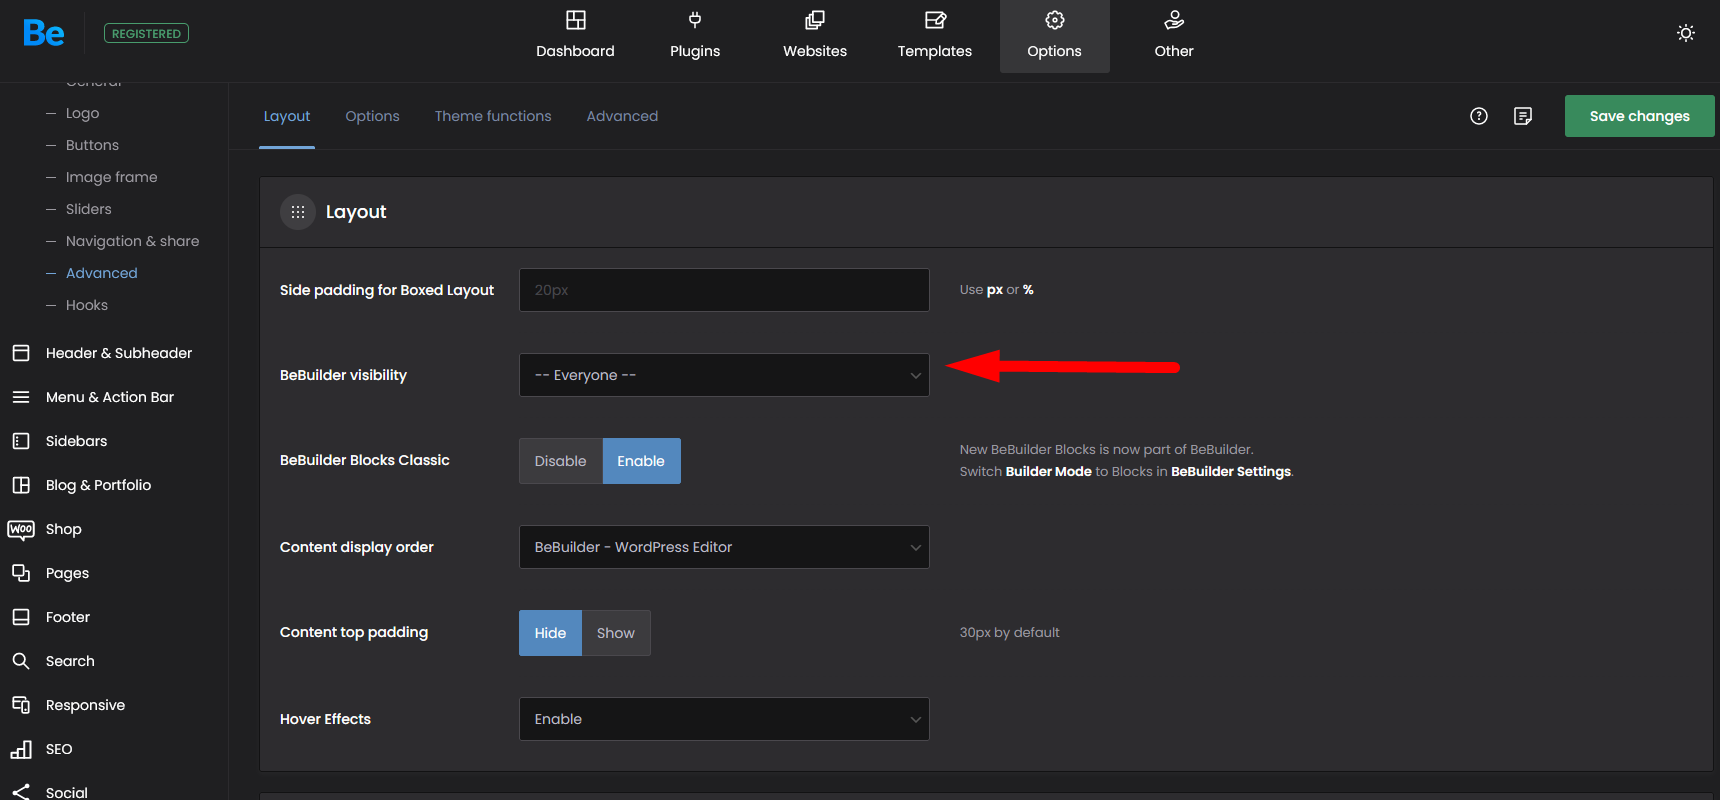Click the Options gear icon
The height and width of the screenshot is (800, 1720).
point(1055,20)
